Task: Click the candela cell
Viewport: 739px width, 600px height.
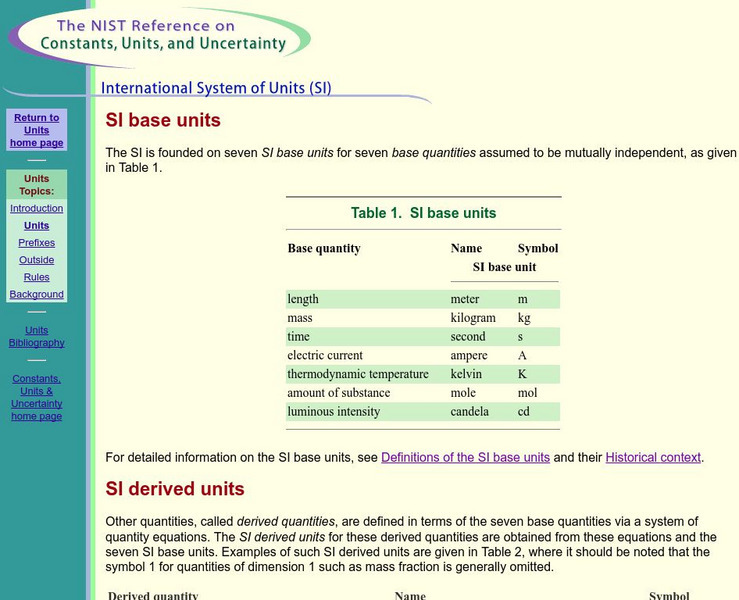Action: [469, 411]
